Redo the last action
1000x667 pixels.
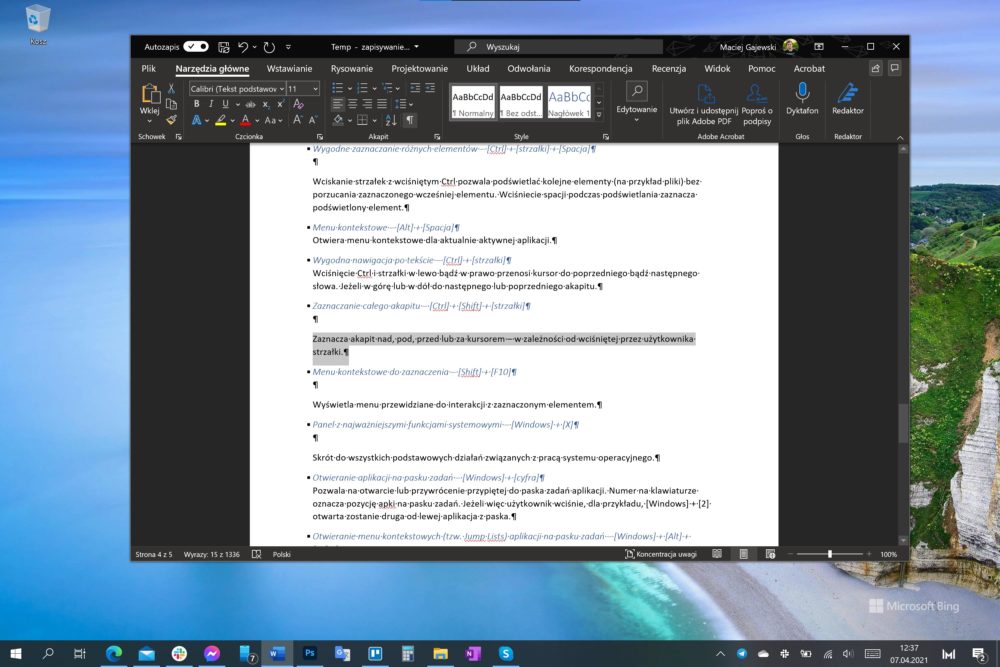269,47
